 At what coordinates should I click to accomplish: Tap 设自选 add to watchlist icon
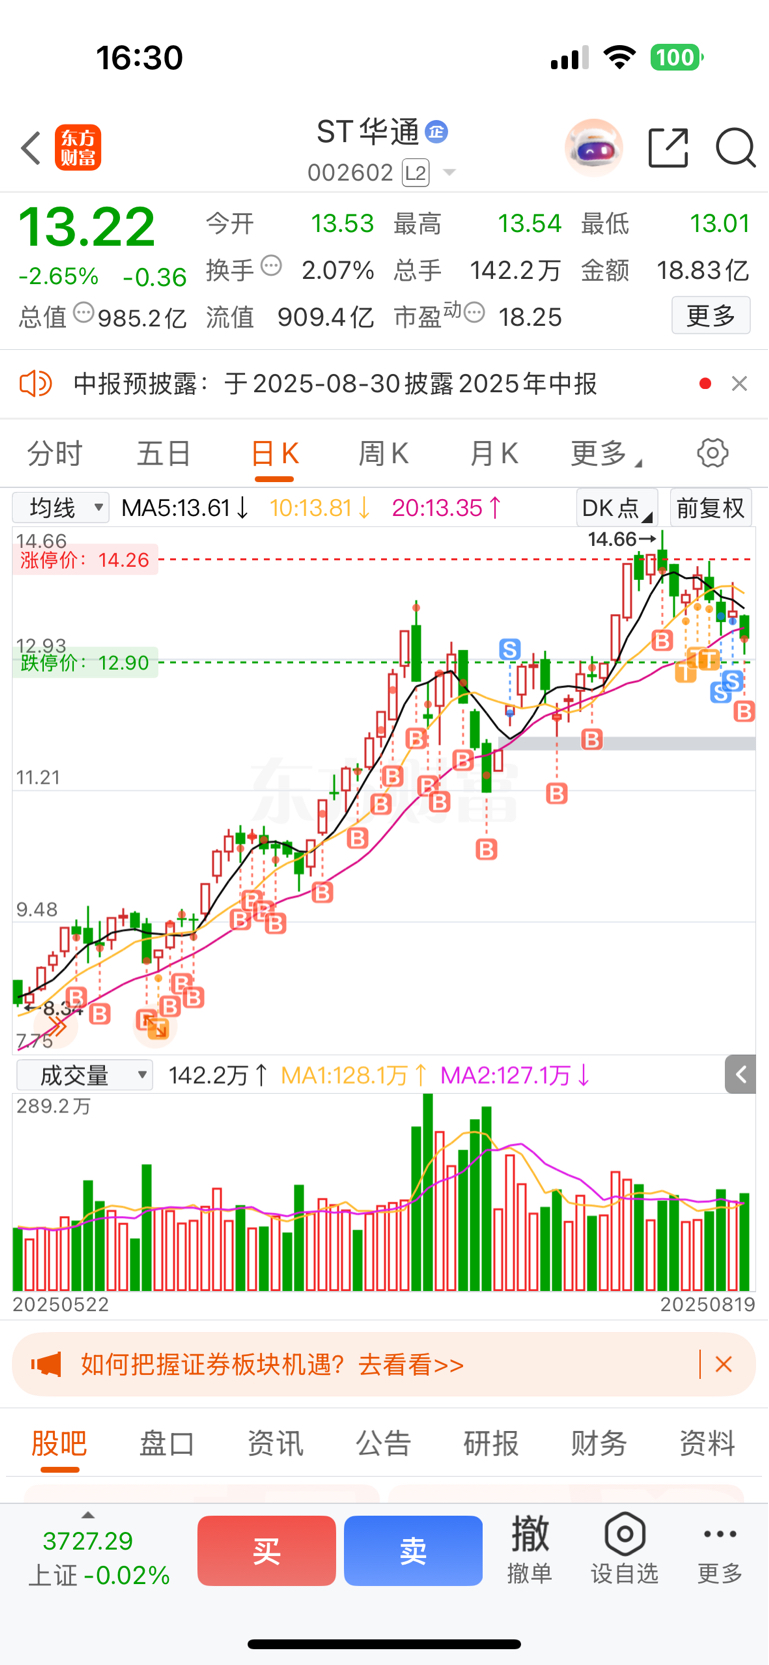[x=624, y=1549]
